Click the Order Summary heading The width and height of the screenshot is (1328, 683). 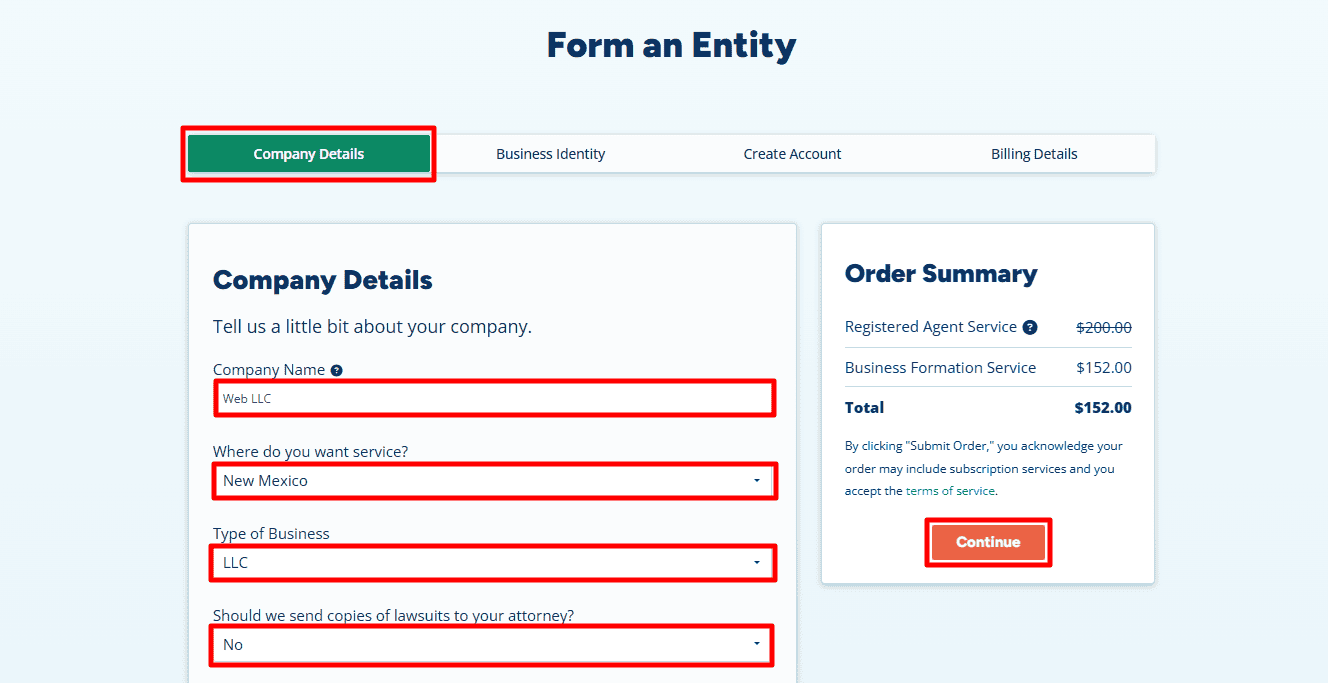point(941,274)
